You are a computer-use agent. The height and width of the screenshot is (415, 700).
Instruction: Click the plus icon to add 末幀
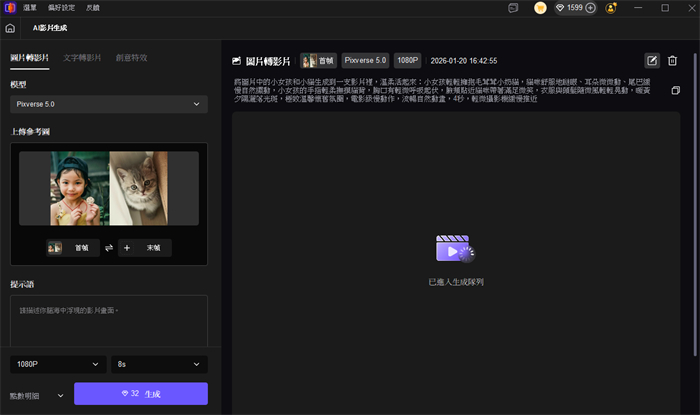tap(127, 248)
